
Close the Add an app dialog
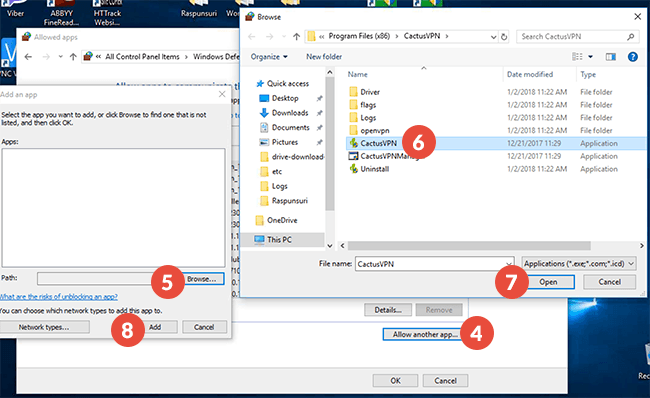pos(222,95)
